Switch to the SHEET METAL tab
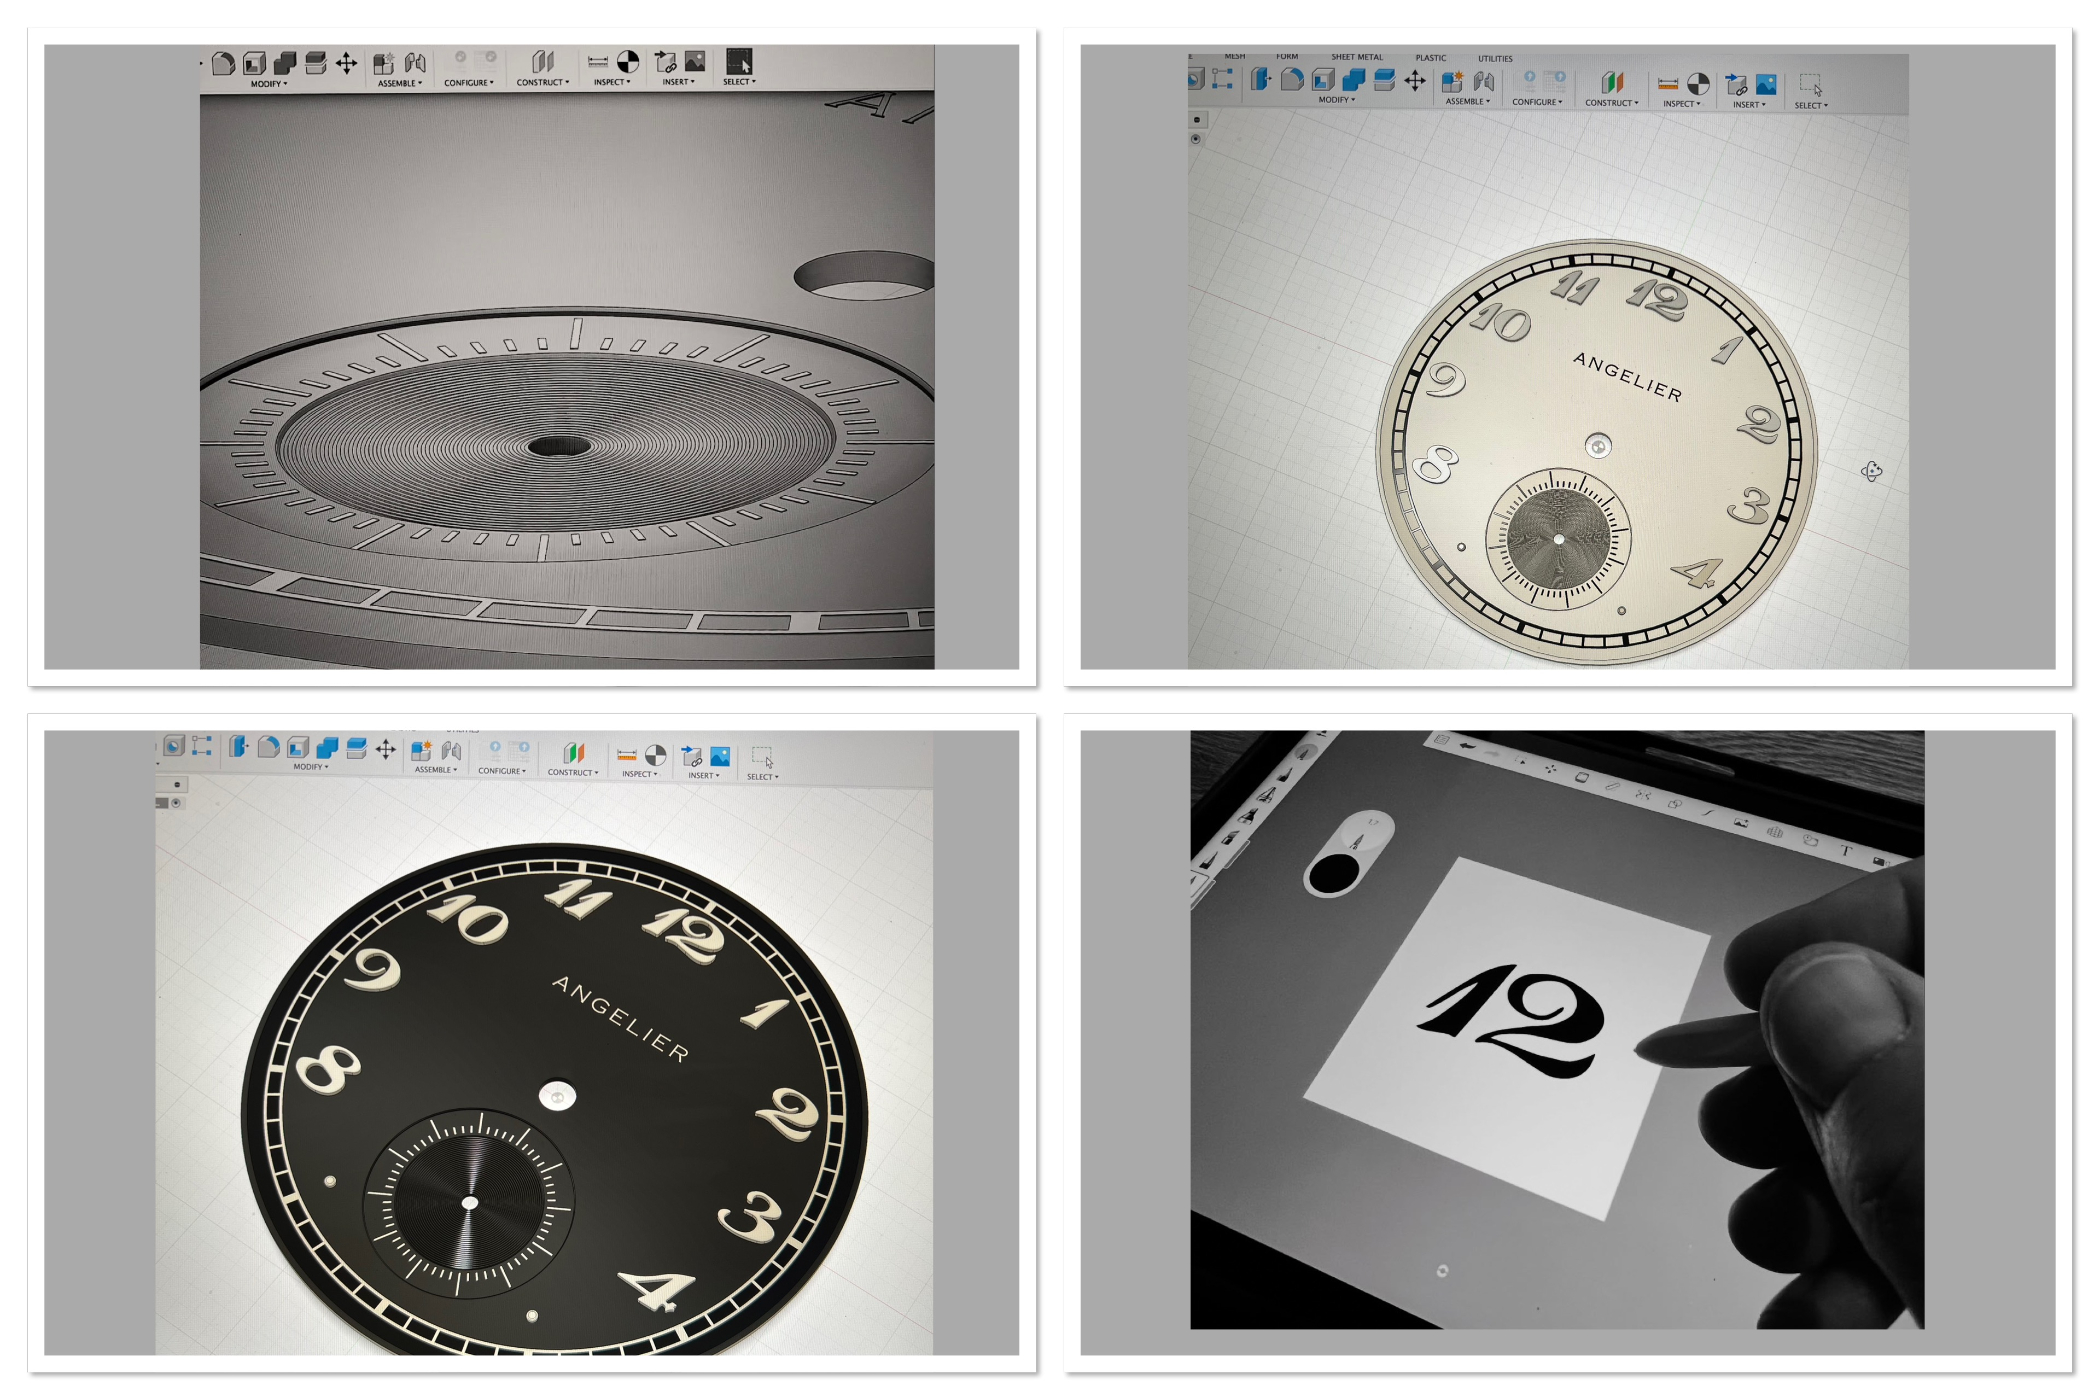 [1357, 57]
